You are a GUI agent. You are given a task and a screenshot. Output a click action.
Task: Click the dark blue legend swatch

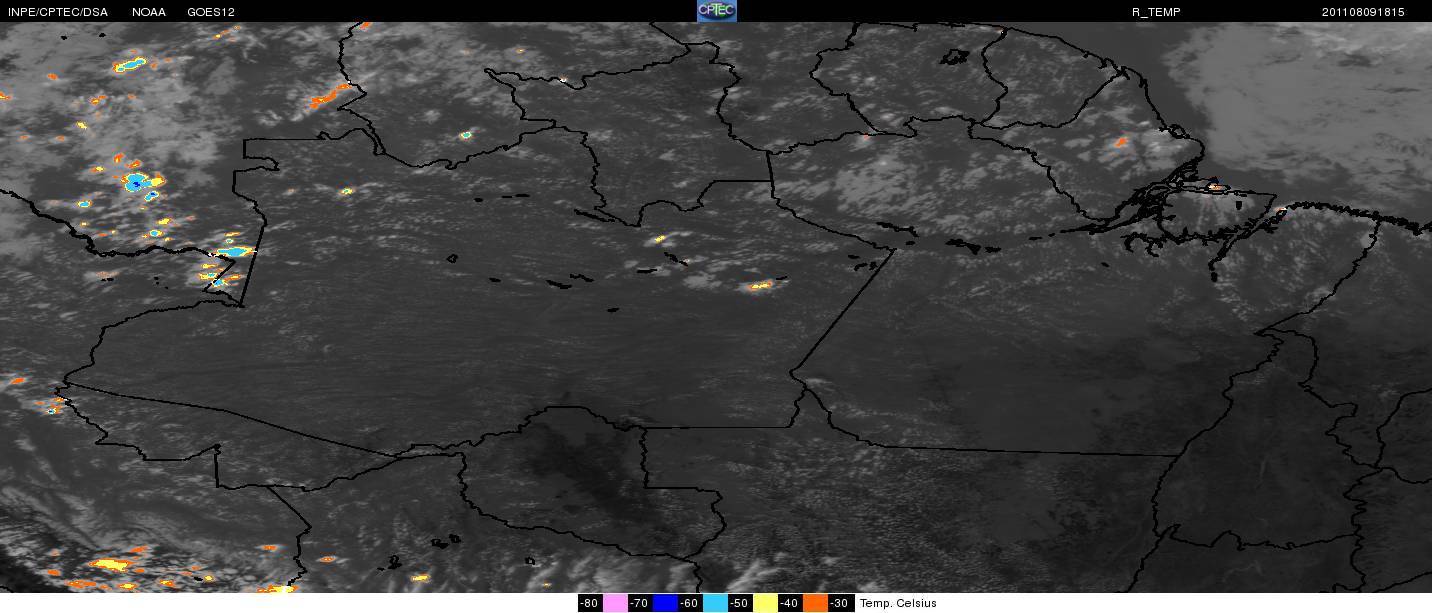[665, 603]
